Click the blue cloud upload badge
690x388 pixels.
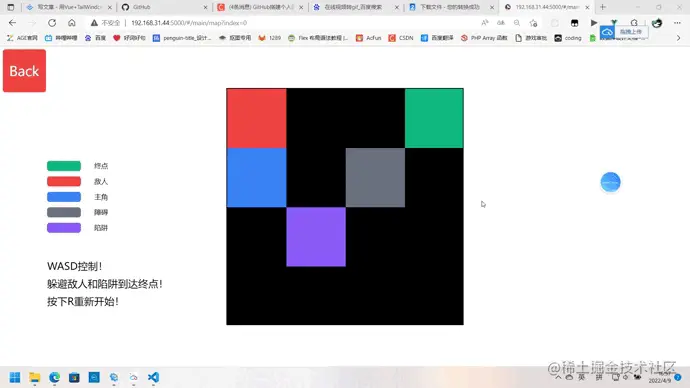[x=607, y=32]
